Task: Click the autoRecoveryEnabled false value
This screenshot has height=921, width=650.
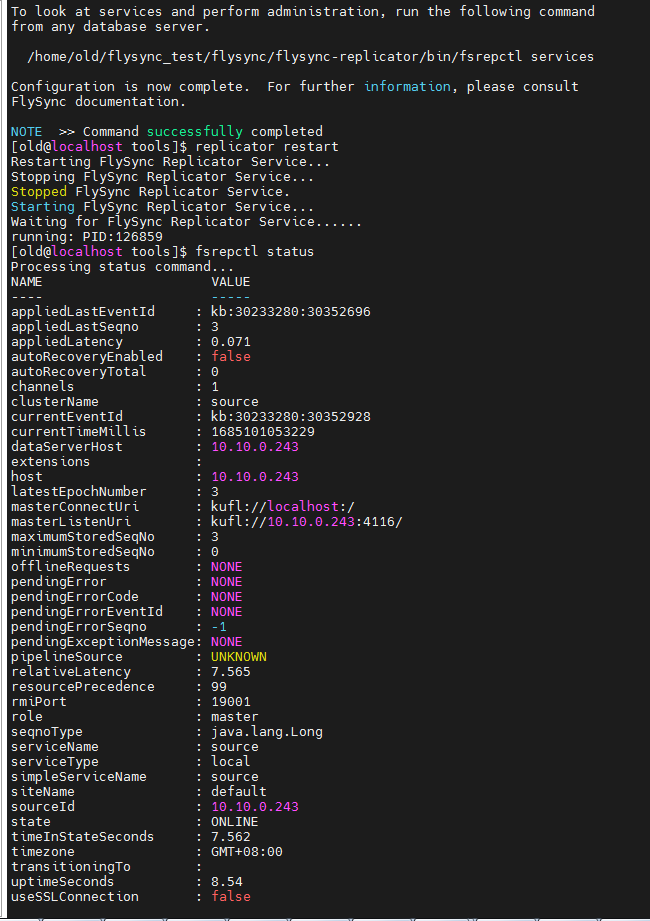Action: pos(230,357)
